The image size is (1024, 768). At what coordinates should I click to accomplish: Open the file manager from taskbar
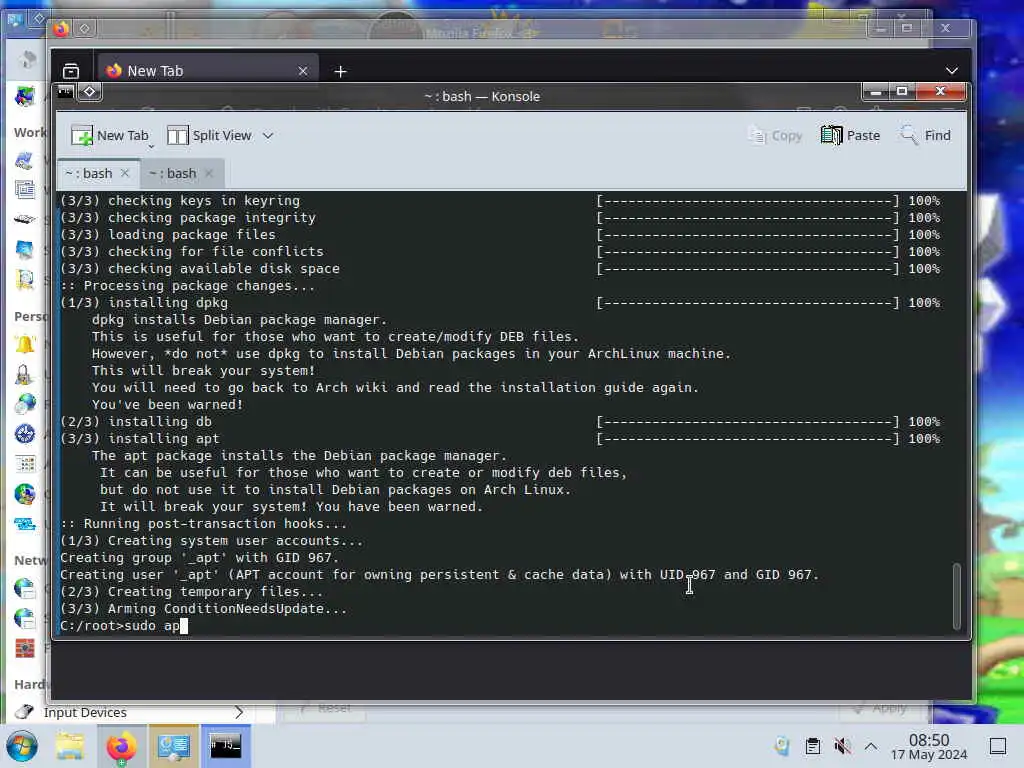pos(70,746)
